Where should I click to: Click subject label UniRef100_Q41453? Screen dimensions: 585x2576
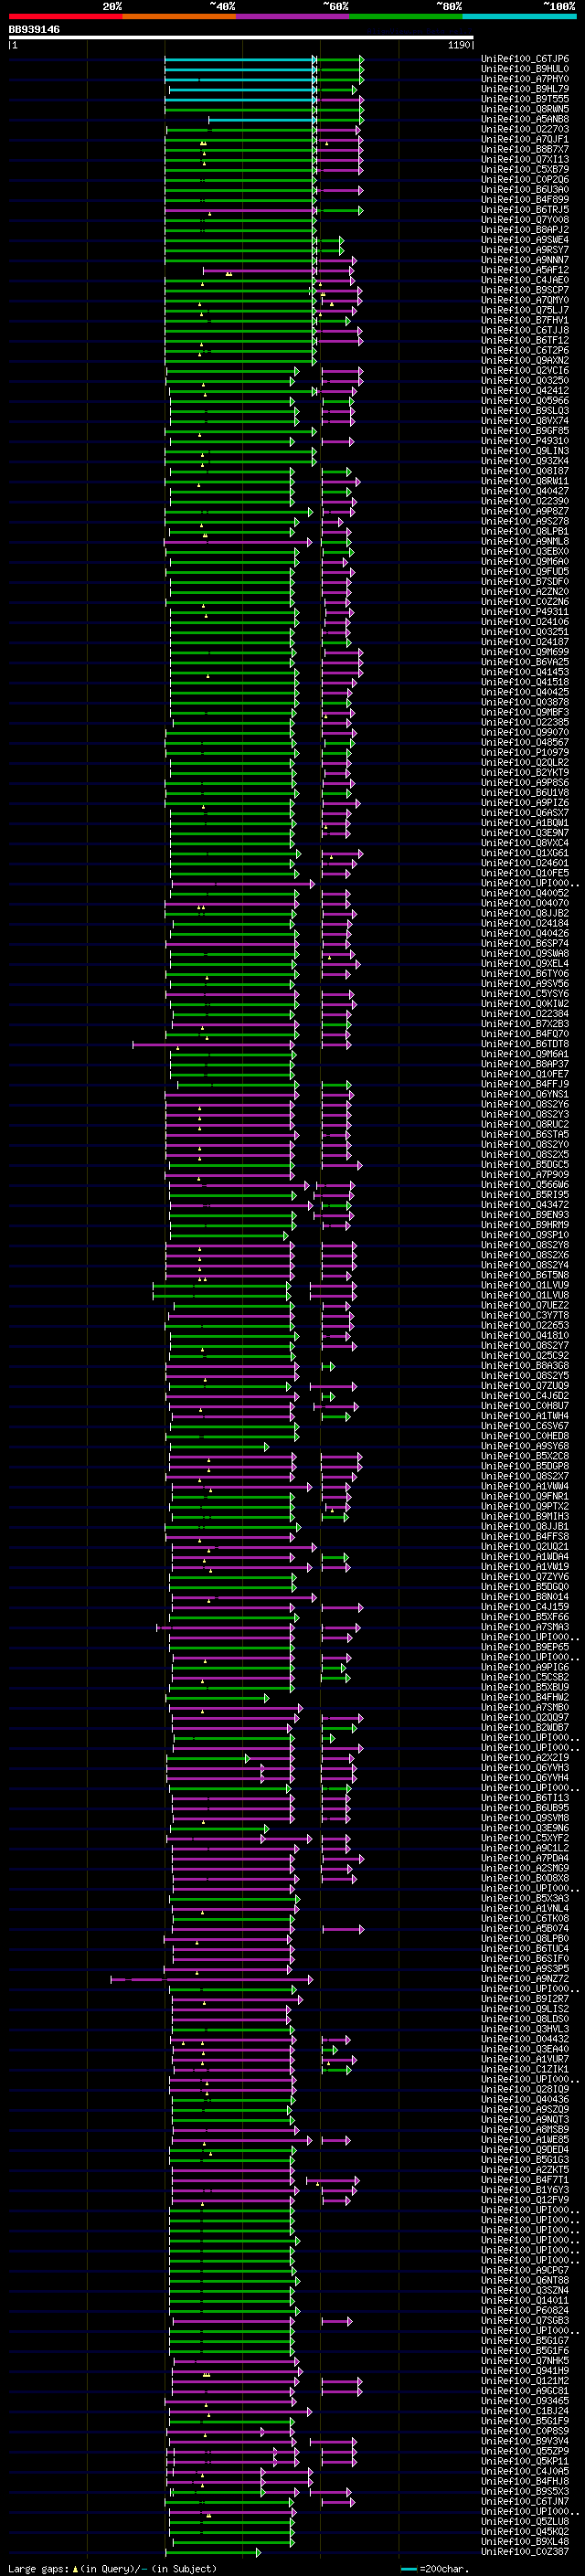(525, 672)
